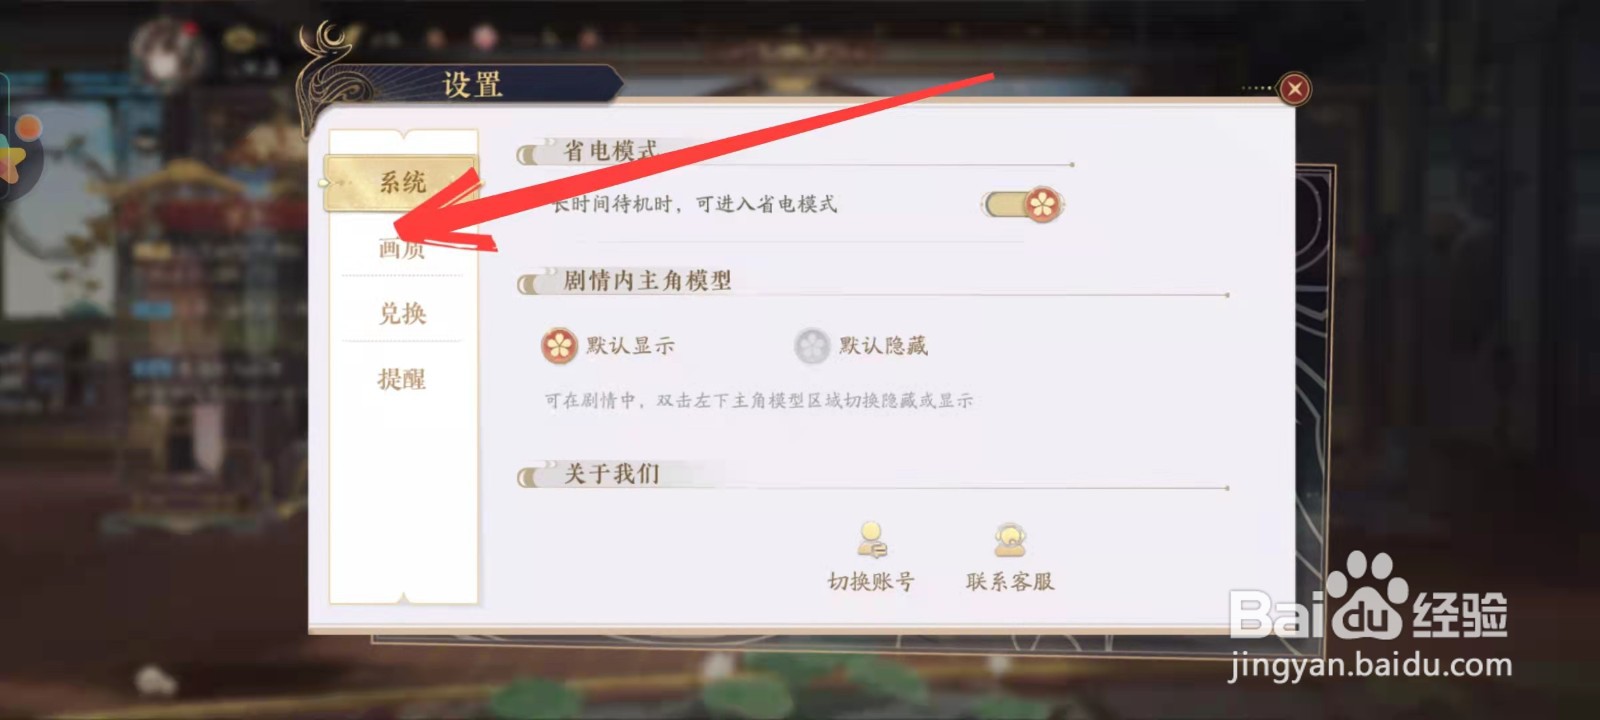Viewport: 1600px width, 720px height.
Task: Click the 联系客服 label
Action: click(1010, 581)
